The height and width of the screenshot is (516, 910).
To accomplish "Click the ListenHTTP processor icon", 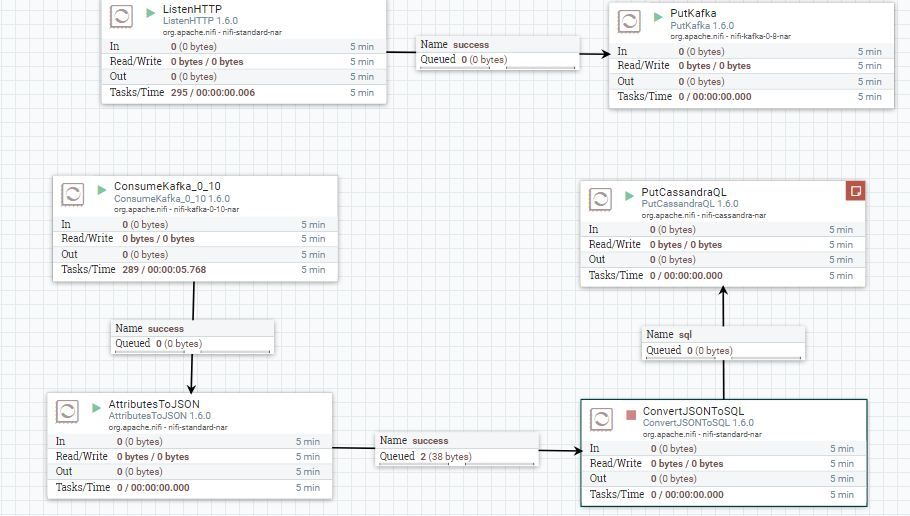I will coord(121,16).
